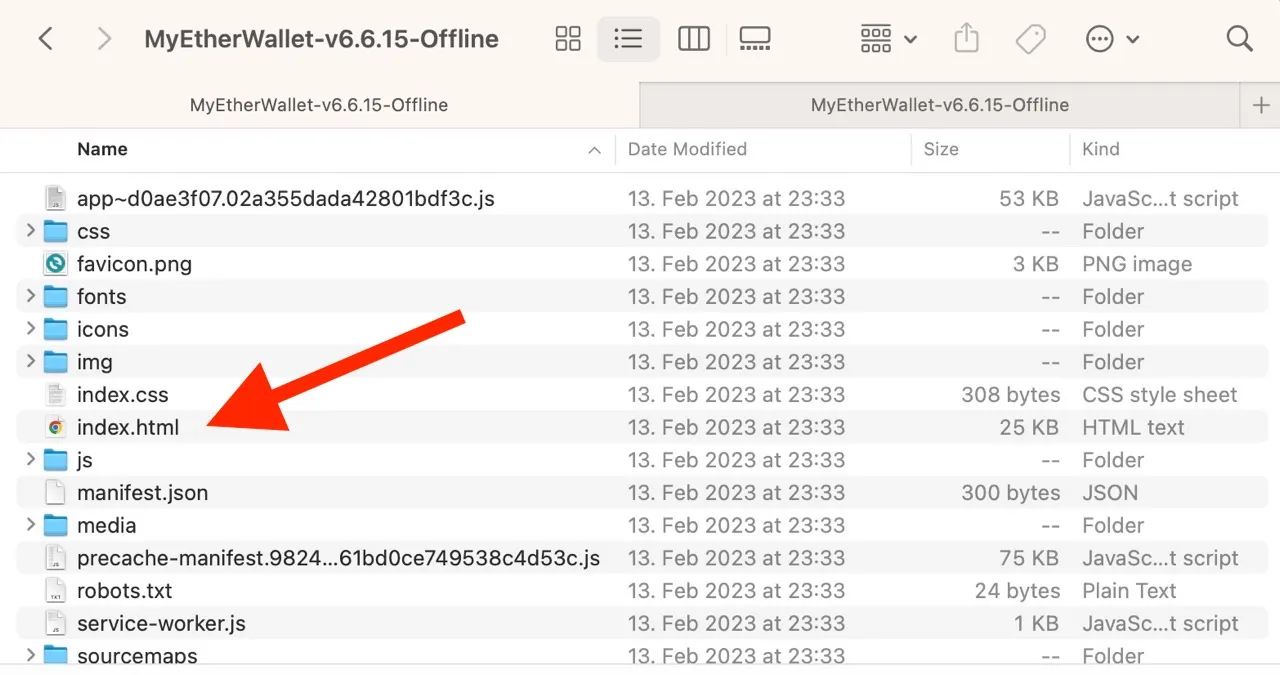Go back with the left chevron button
Screen dimensions: 1280x675
[45, 39]
